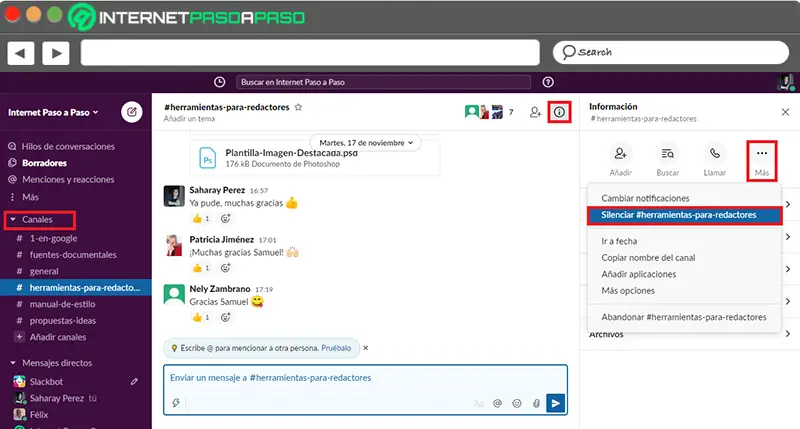Open the Martes, 17 de noviembre date dropdown
Viewport: 800px width, 429px height.
coord(365,143)
